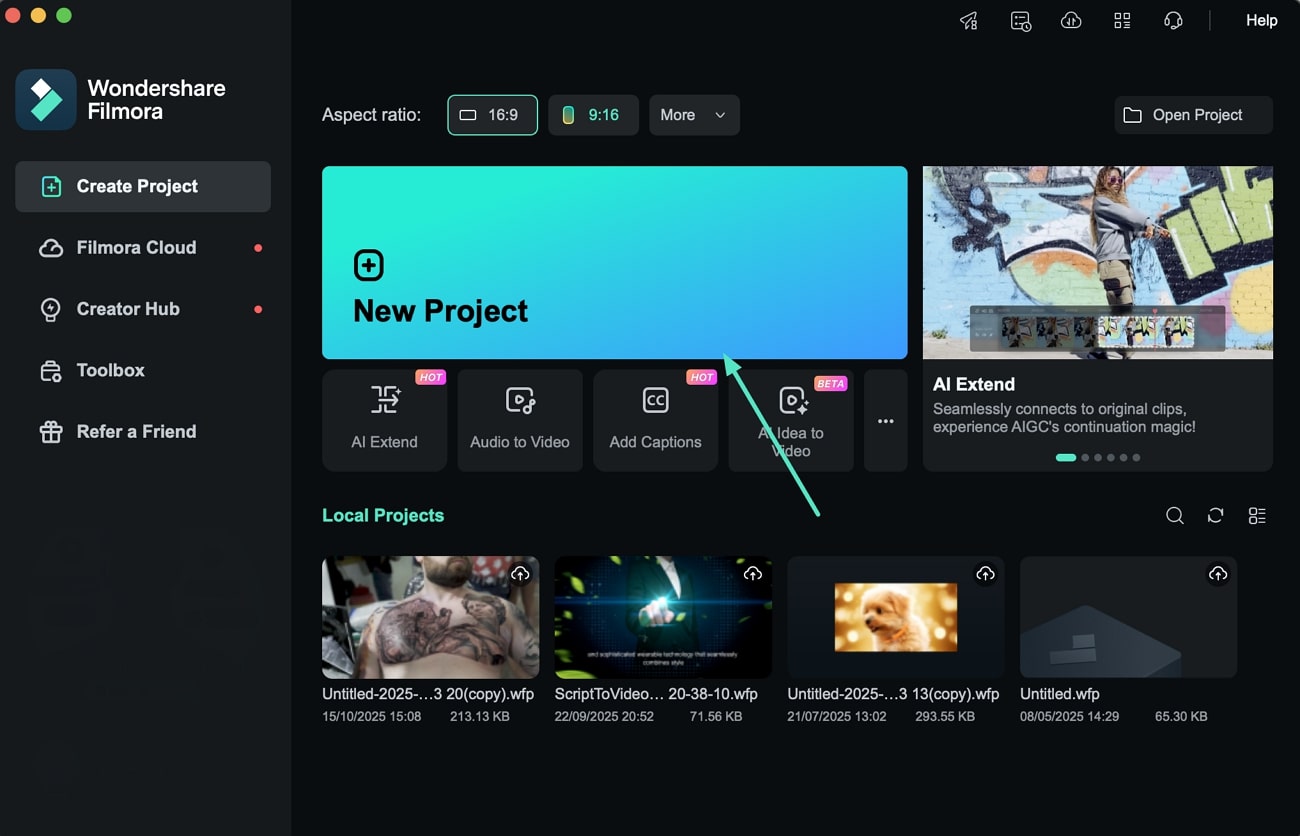The height and width of the screenshot is (836, 1300).
Task: Jump to the second AI Extend carousel dot
Action: [1086, 457]
